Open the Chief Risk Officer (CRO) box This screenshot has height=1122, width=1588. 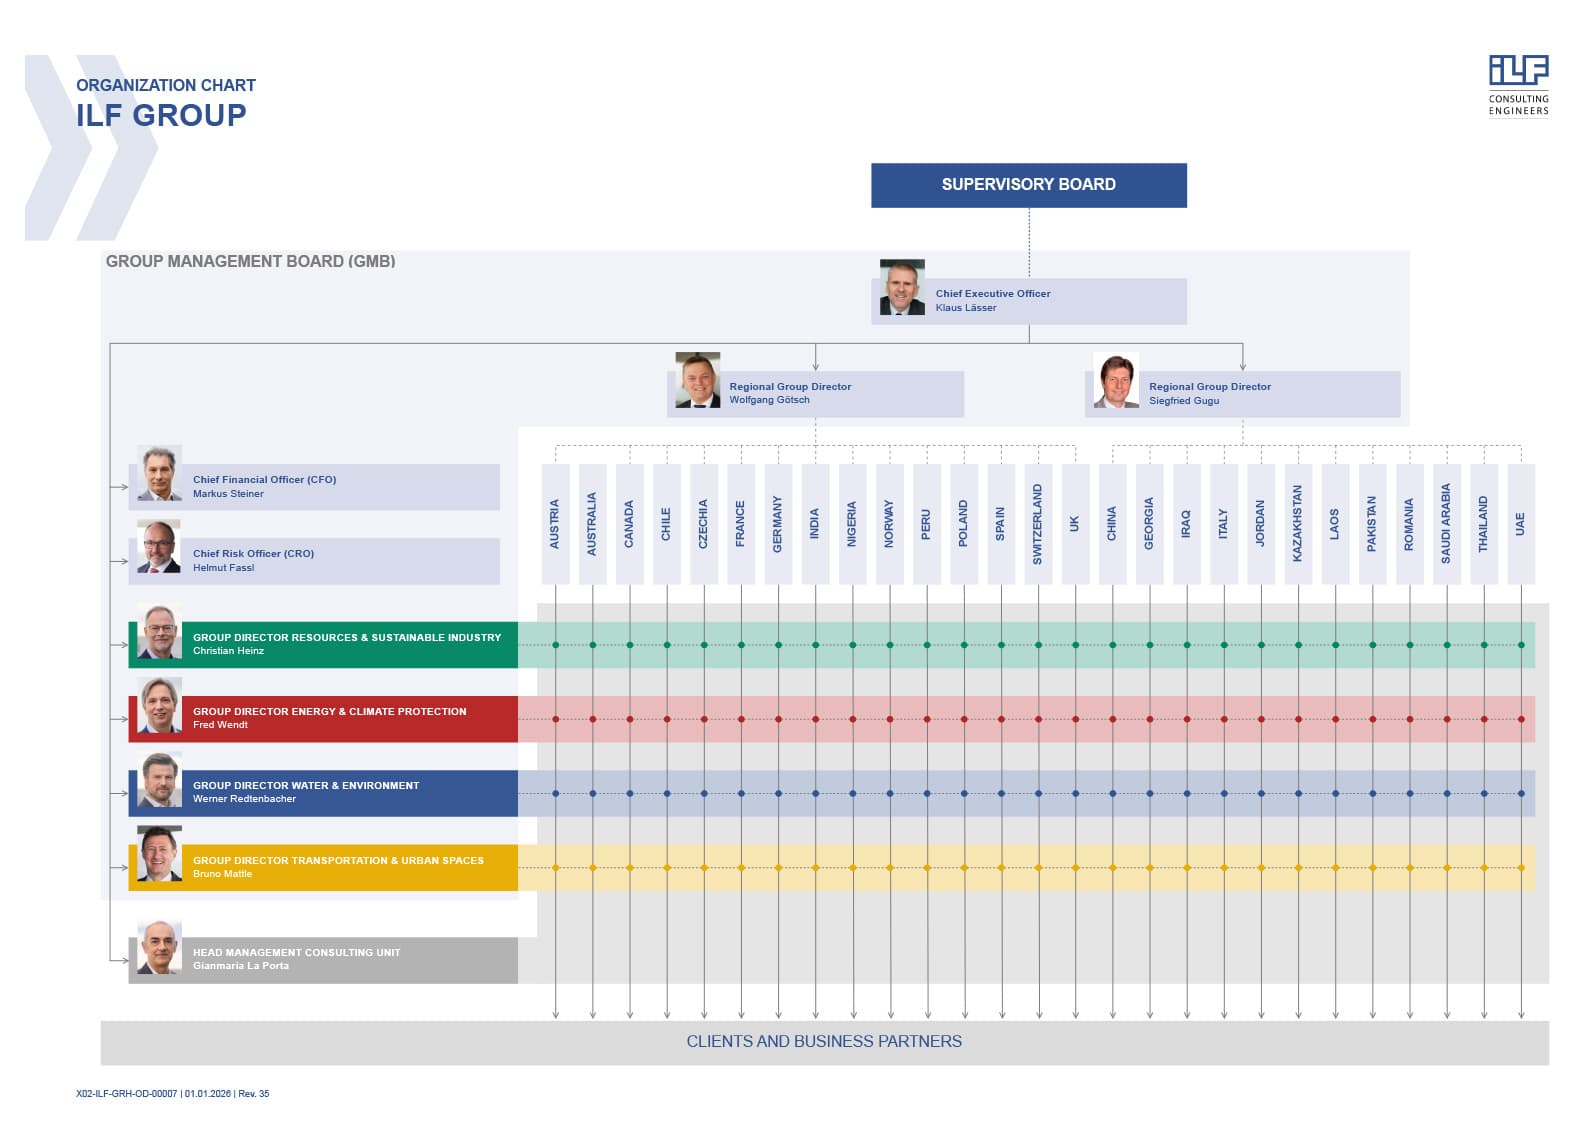click(314, 561)
